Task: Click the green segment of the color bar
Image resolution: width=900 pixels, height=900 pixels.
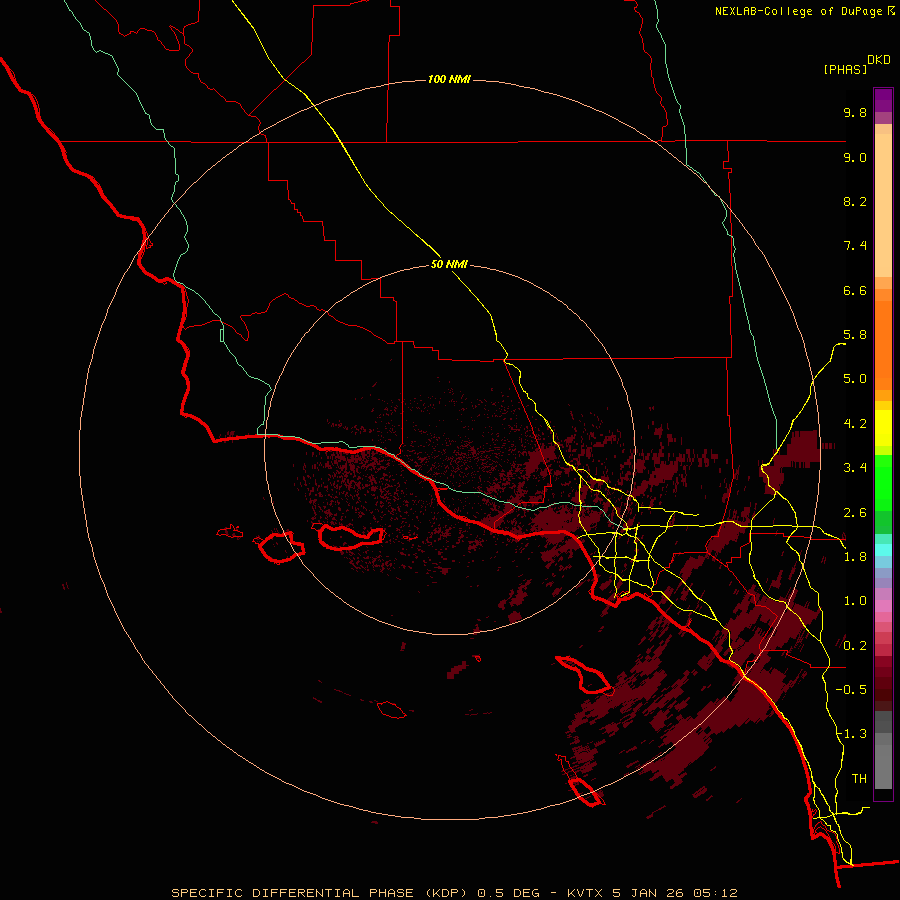Action: click(x=883, y=483)
